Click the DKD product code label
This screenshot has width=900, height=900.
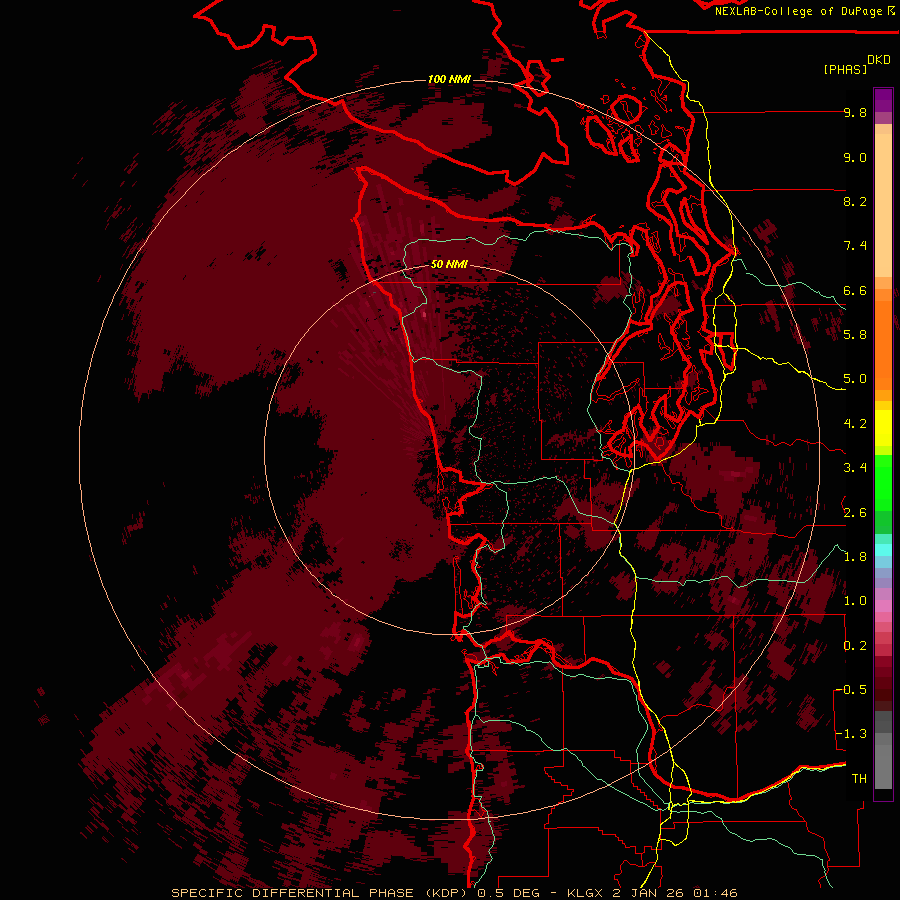click(x=879, y=60)
